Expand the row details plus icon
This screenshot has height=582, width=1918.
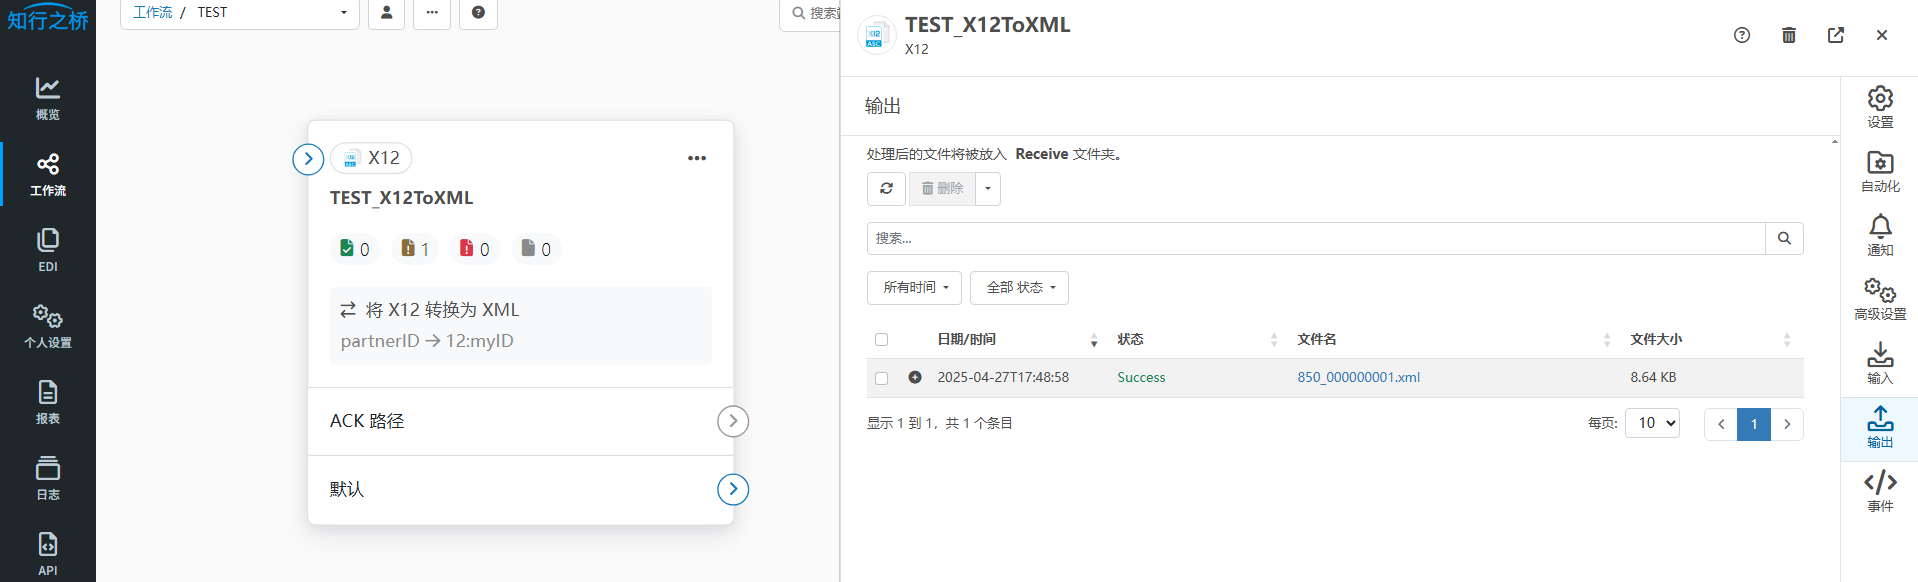pyautogui.click(x=914, y=377)
